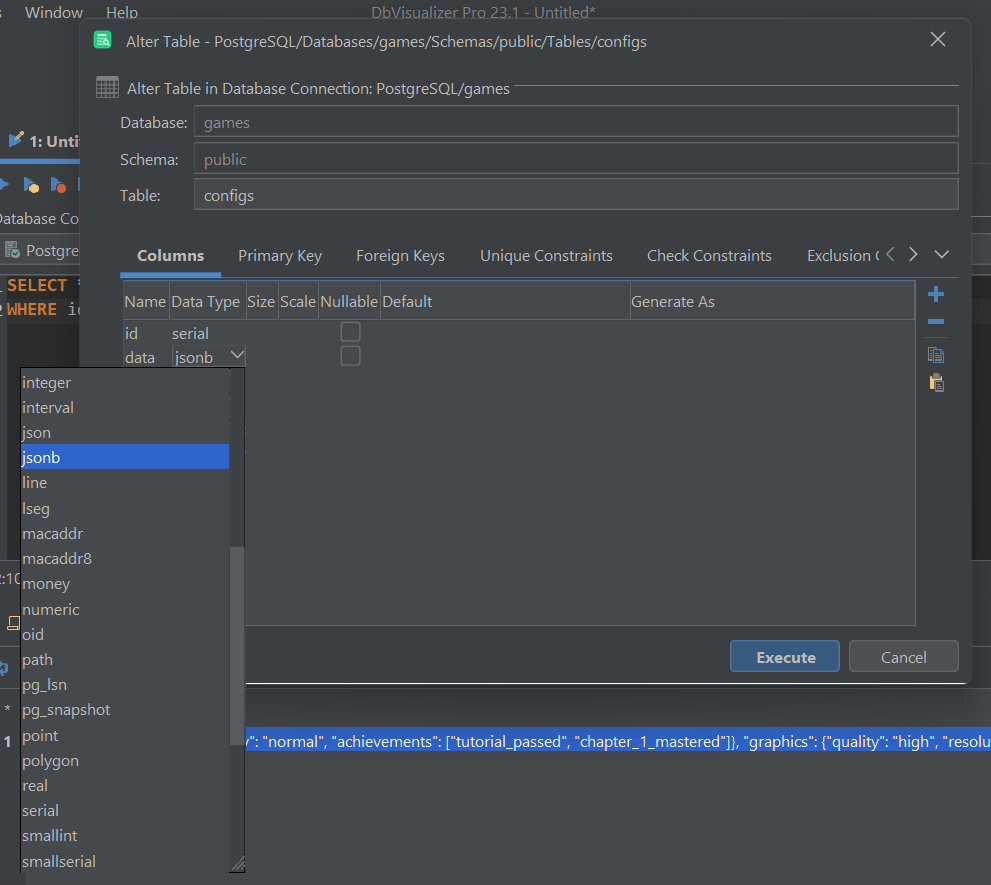Image resolution: width=991 pixels, height=885 pixels.
Task: Select pg_snapshot in the data type list
Action: coord(125,710)
